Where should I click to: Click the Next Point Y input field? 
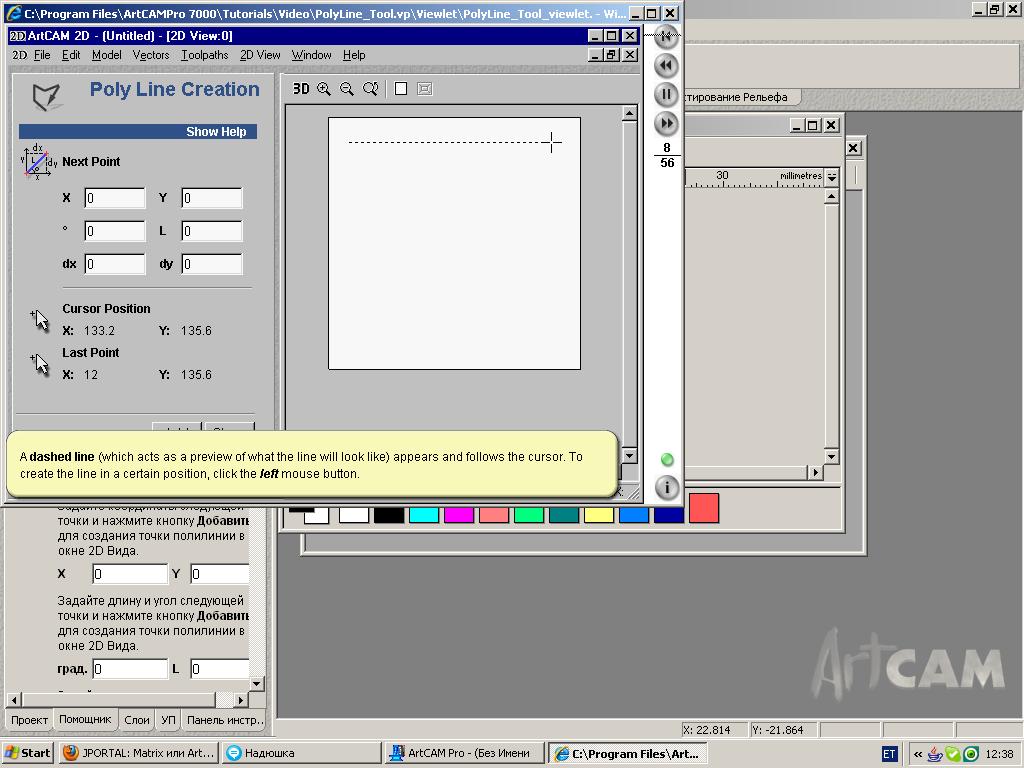coord(212,198)
